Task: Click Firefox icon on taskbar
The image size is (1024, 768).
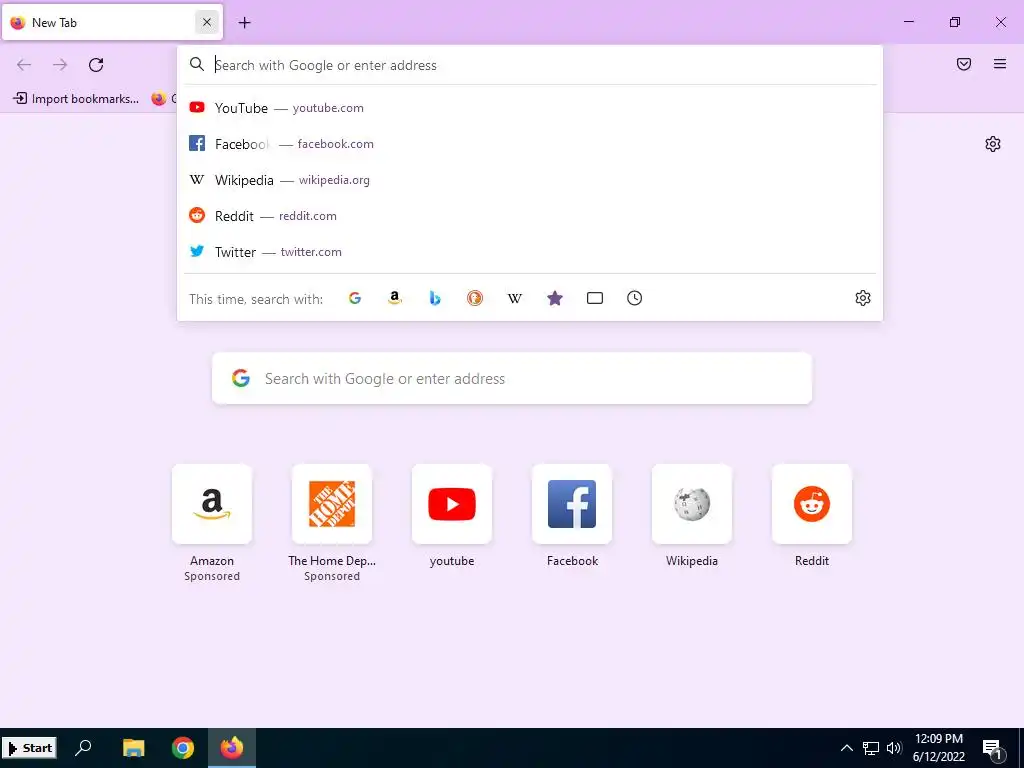Action: 232,748
